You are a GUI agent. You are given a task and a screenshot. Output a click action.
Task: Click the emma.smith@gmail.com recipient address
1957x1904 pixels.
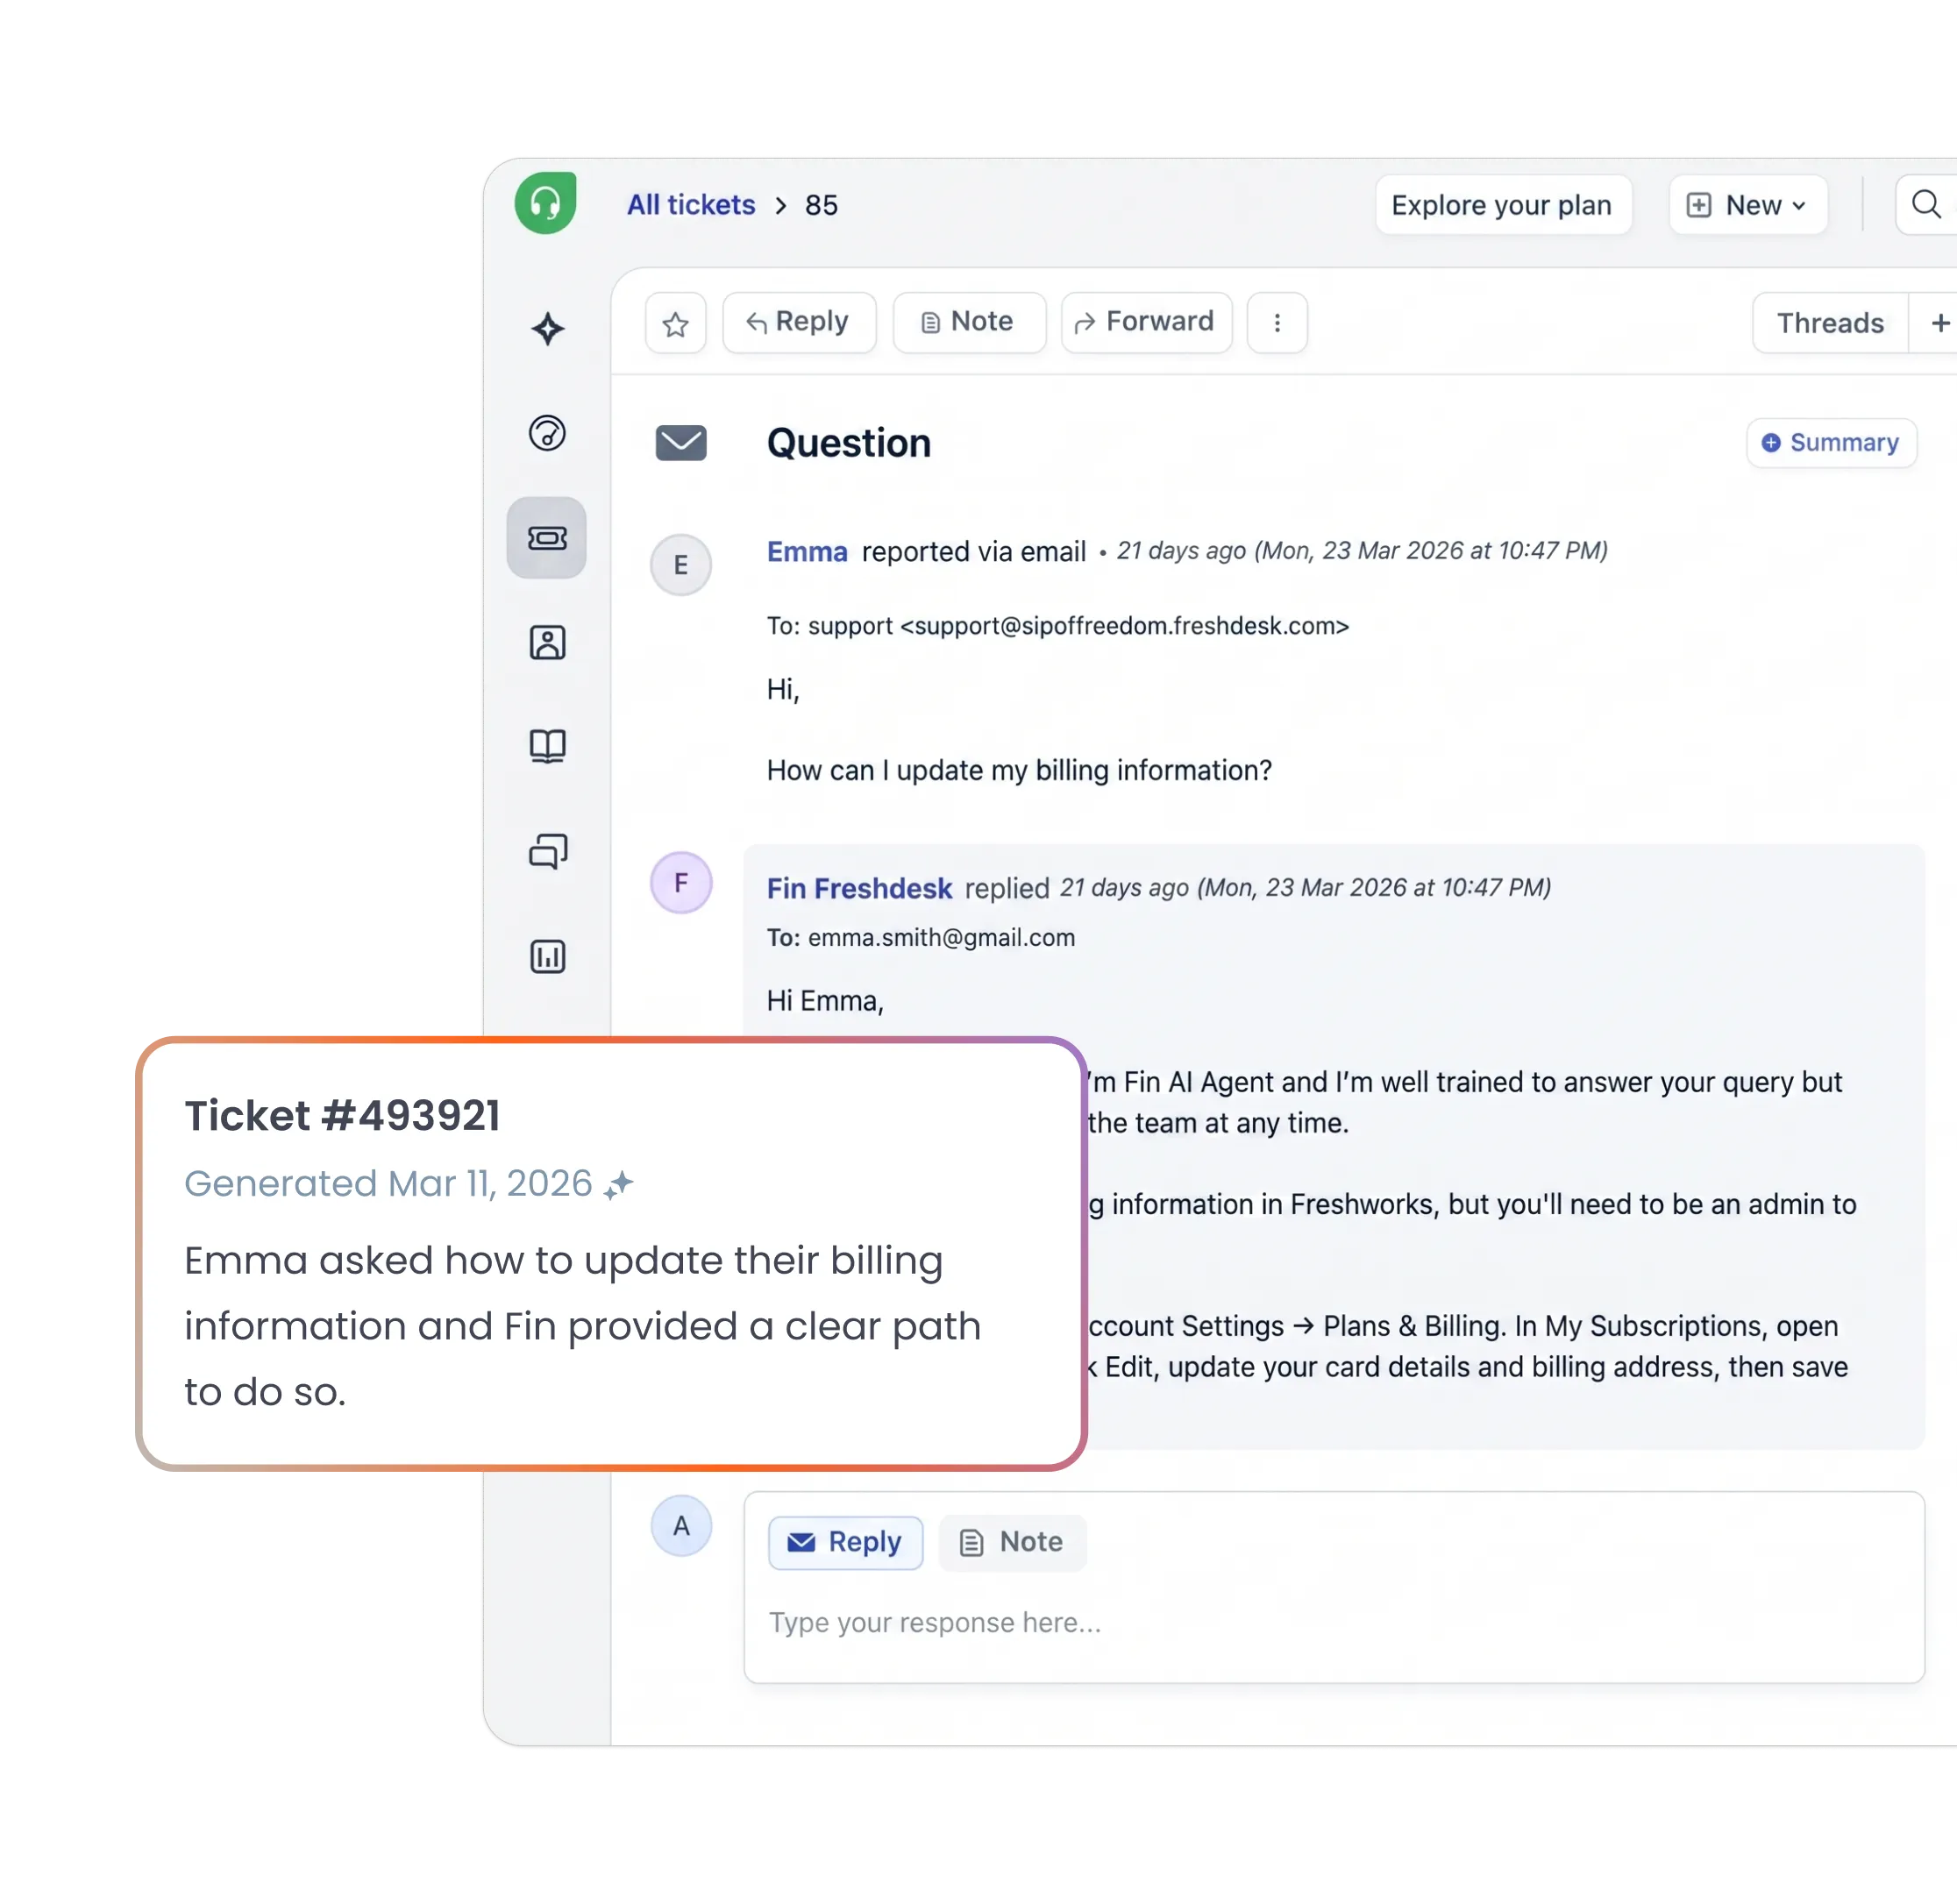coord(941,937)
